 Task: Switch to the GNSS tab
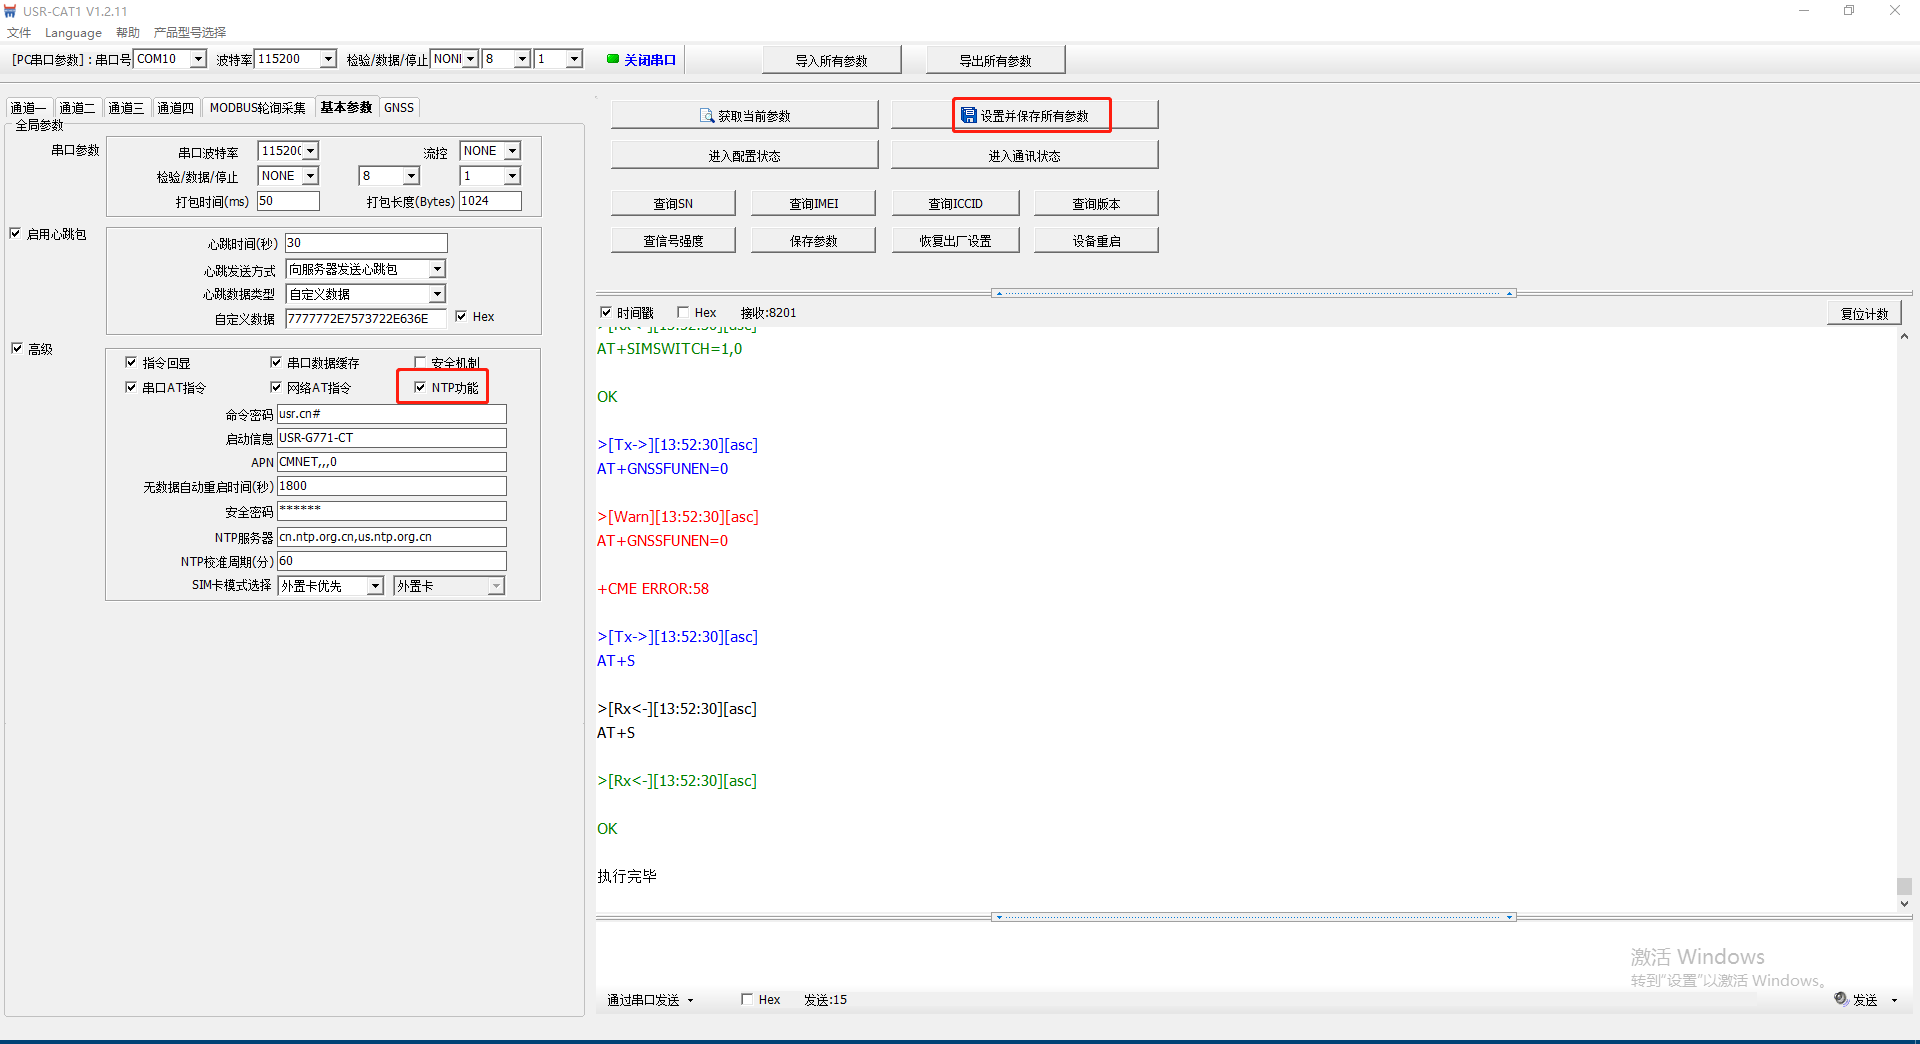pos(398,108)
